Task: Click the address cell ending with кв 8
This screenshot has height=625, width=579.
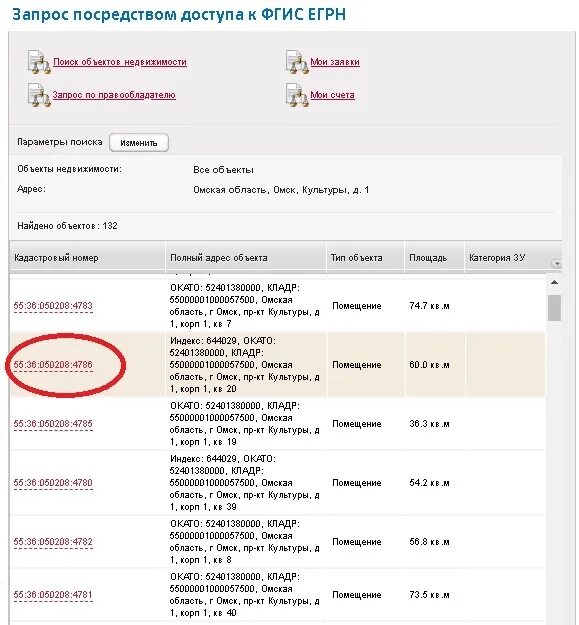Action: [x=245, y=542]
